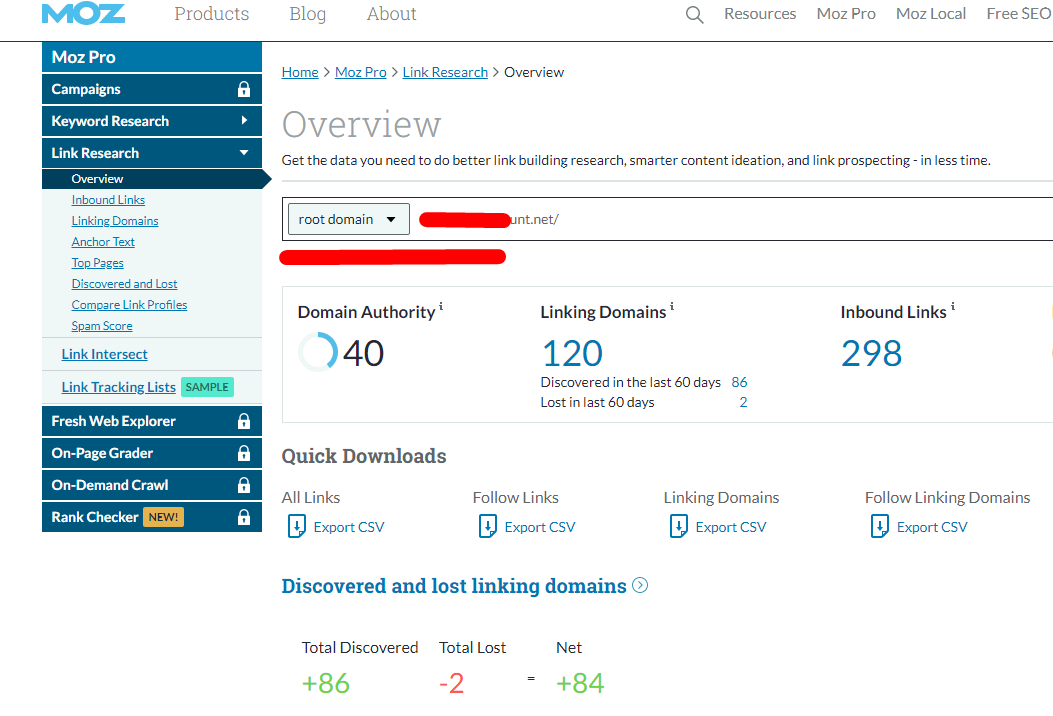1053x716 pixels.
Task: Go to Spam Score page
Action: pos(102,326)
